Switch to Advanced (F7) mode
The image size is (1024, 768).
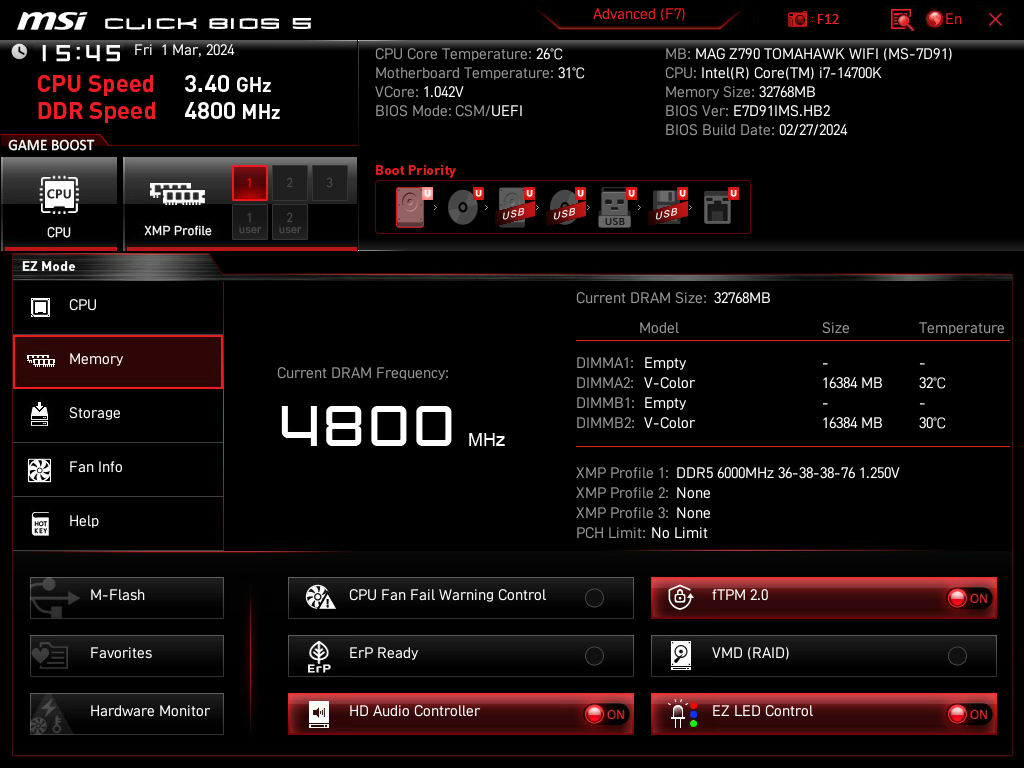[x=639, y=14]
